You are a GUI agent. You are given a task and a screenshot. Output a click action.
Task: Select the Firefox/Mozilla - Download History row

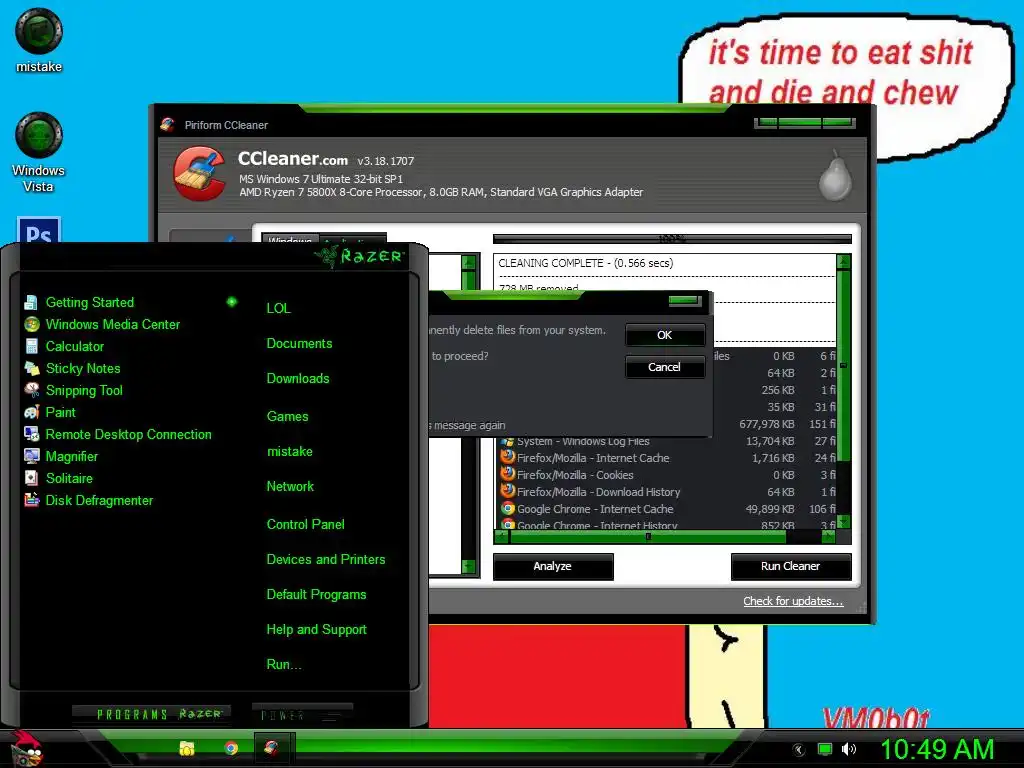pos(666,492)
